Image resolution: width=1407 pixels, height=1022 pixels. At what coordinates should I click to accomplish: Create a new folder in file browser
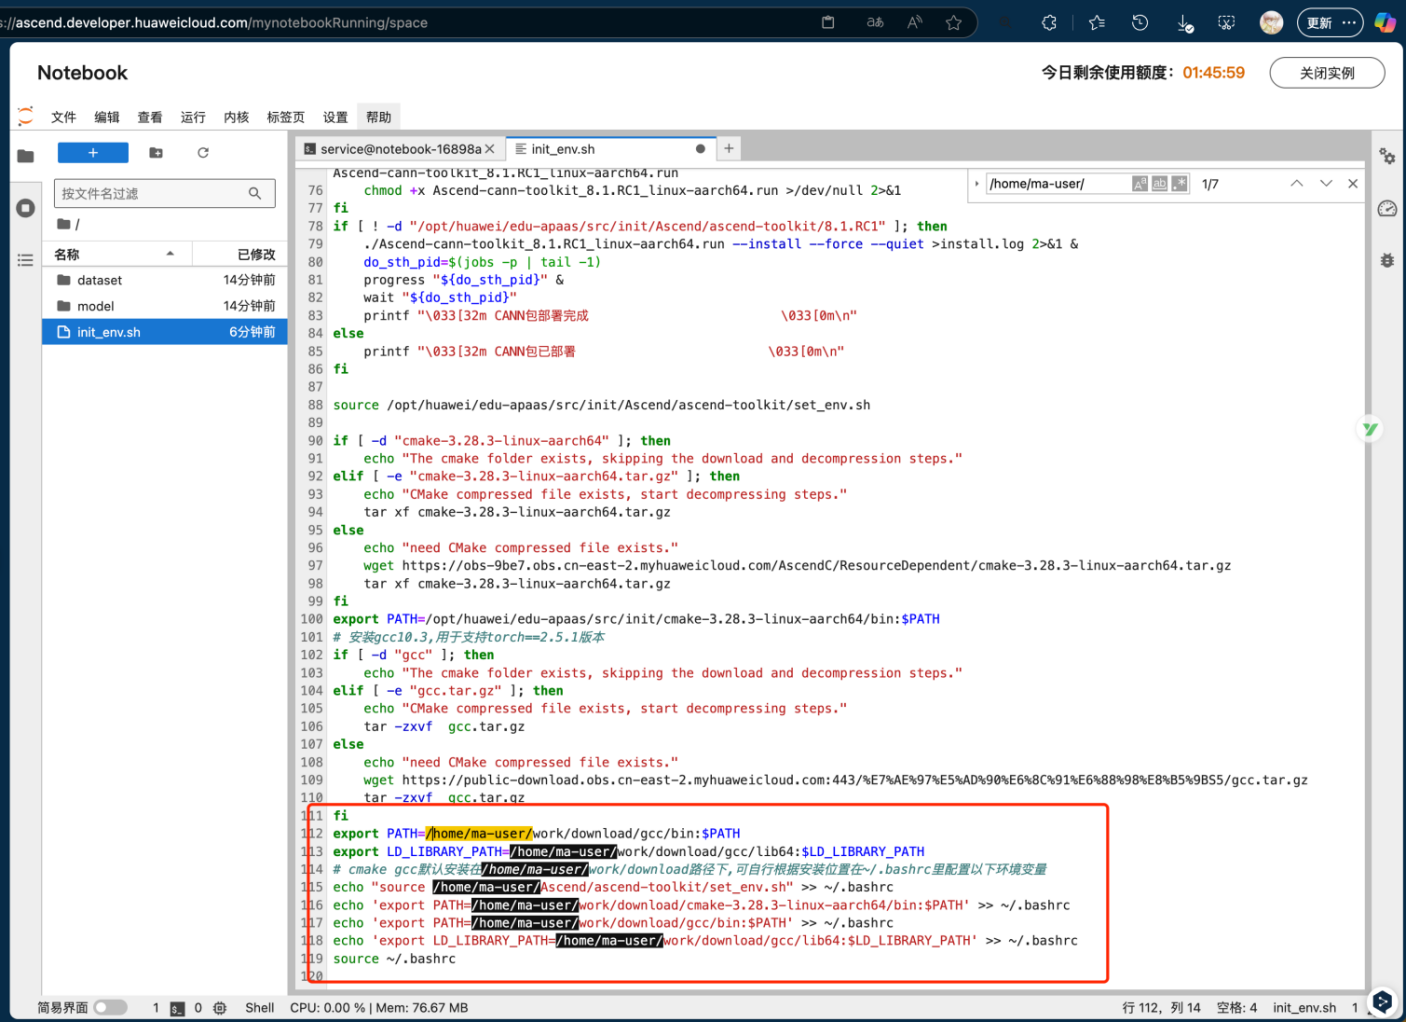(x=156, y=152)
